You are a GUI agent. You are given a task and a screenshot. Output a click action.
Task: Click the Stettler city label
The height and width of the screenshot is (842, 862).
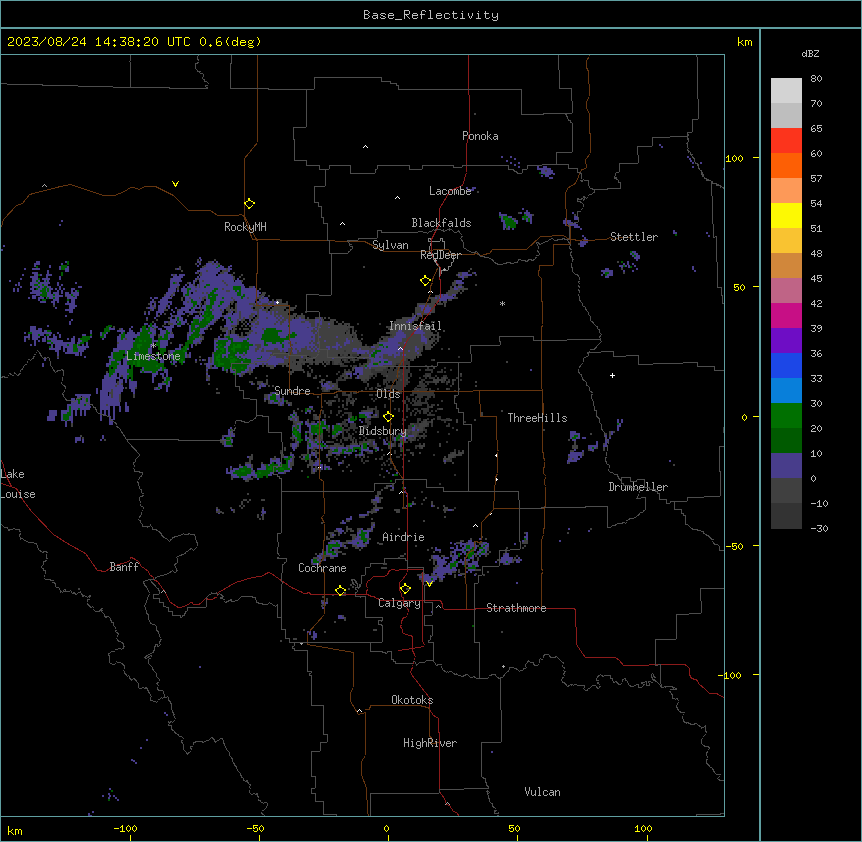634,237
